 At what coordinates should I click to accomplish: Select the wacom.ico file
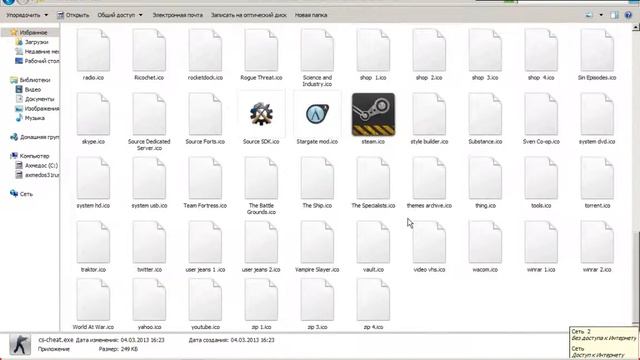(485, 247)
